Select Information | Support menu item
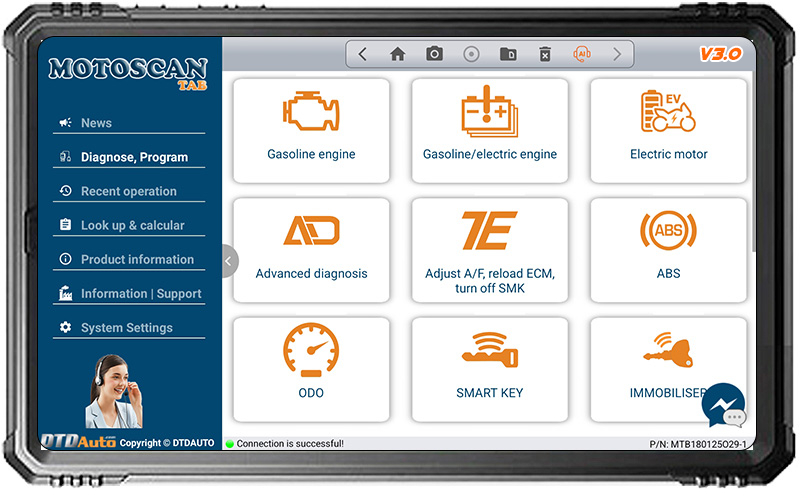This screenshot has width=800, height=489. click(129, 294)
